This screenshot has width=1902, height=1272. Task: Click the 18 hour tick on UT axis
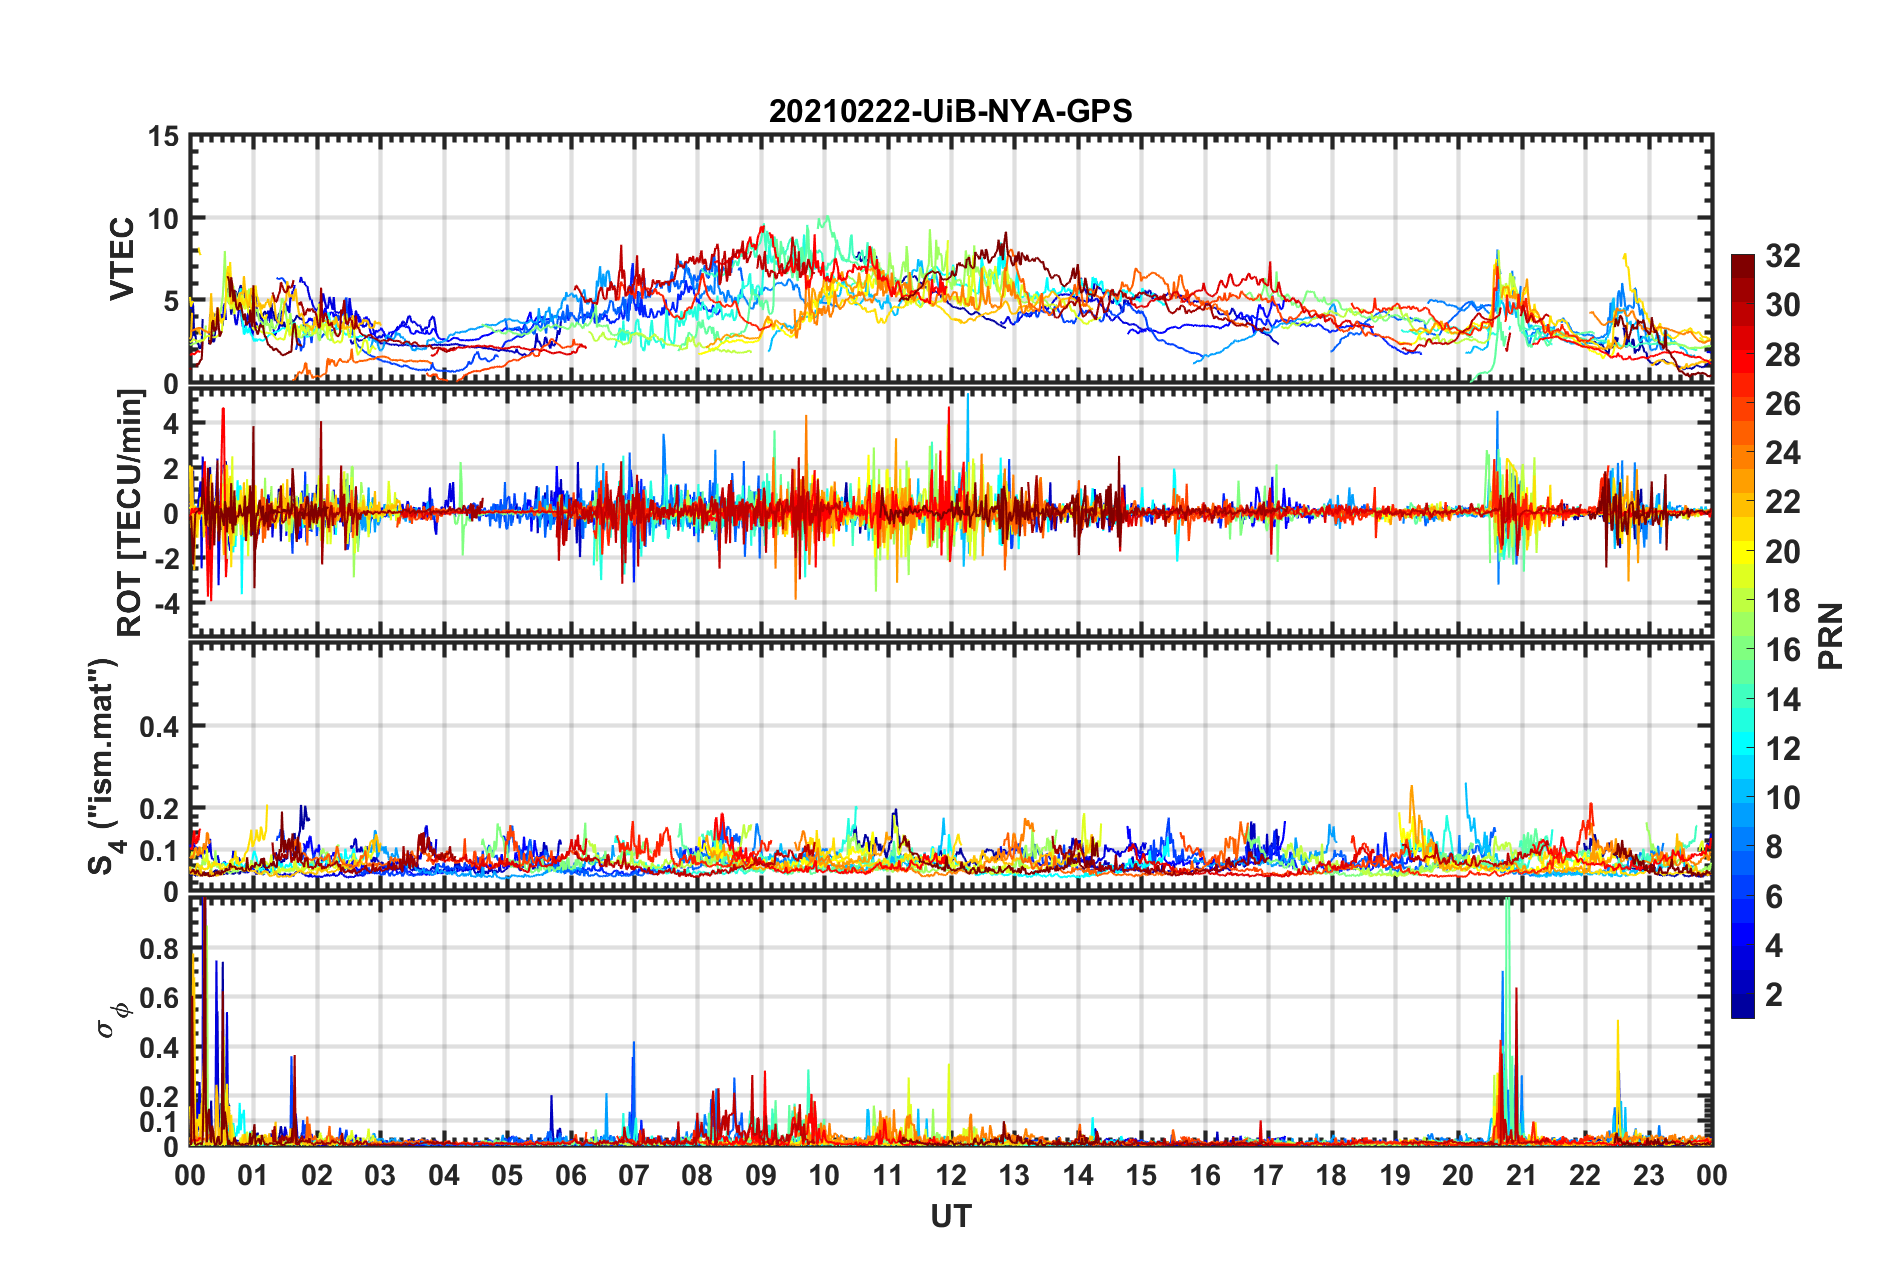pyautogui.click(x=1332, y=1175)
